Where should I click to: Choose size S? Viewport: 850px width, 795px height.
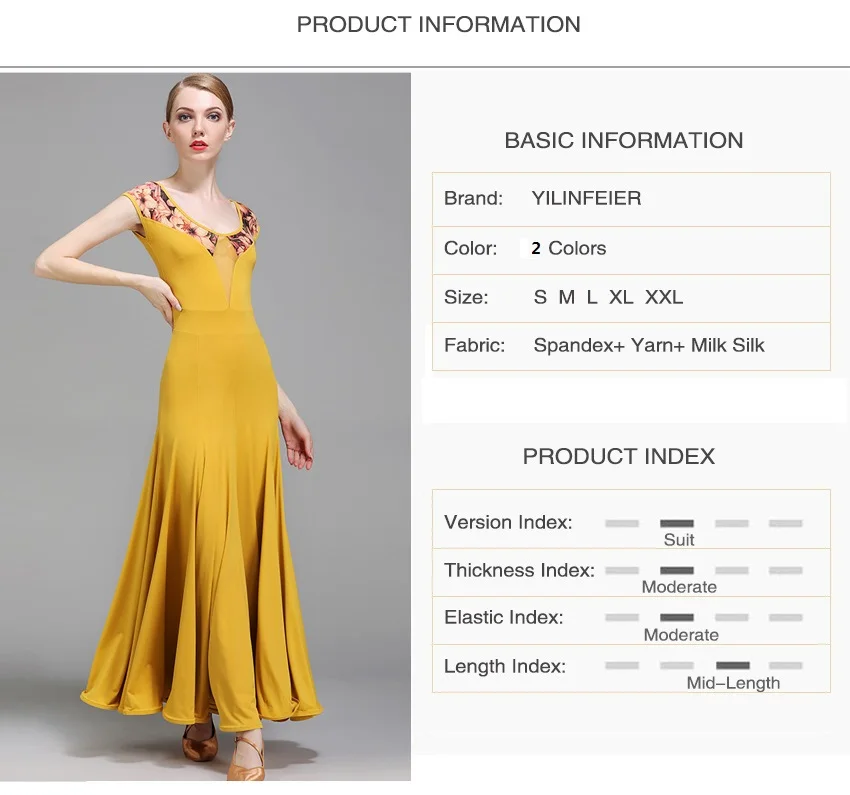click(540, 297)
